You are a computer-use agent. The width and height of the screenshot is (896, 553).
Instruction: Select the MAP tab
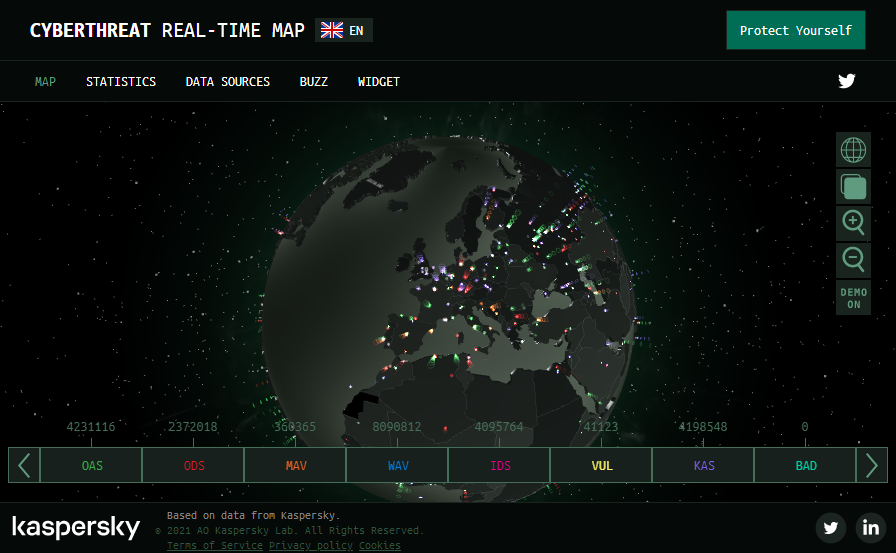pyautogui.click(x=45, y=82)
